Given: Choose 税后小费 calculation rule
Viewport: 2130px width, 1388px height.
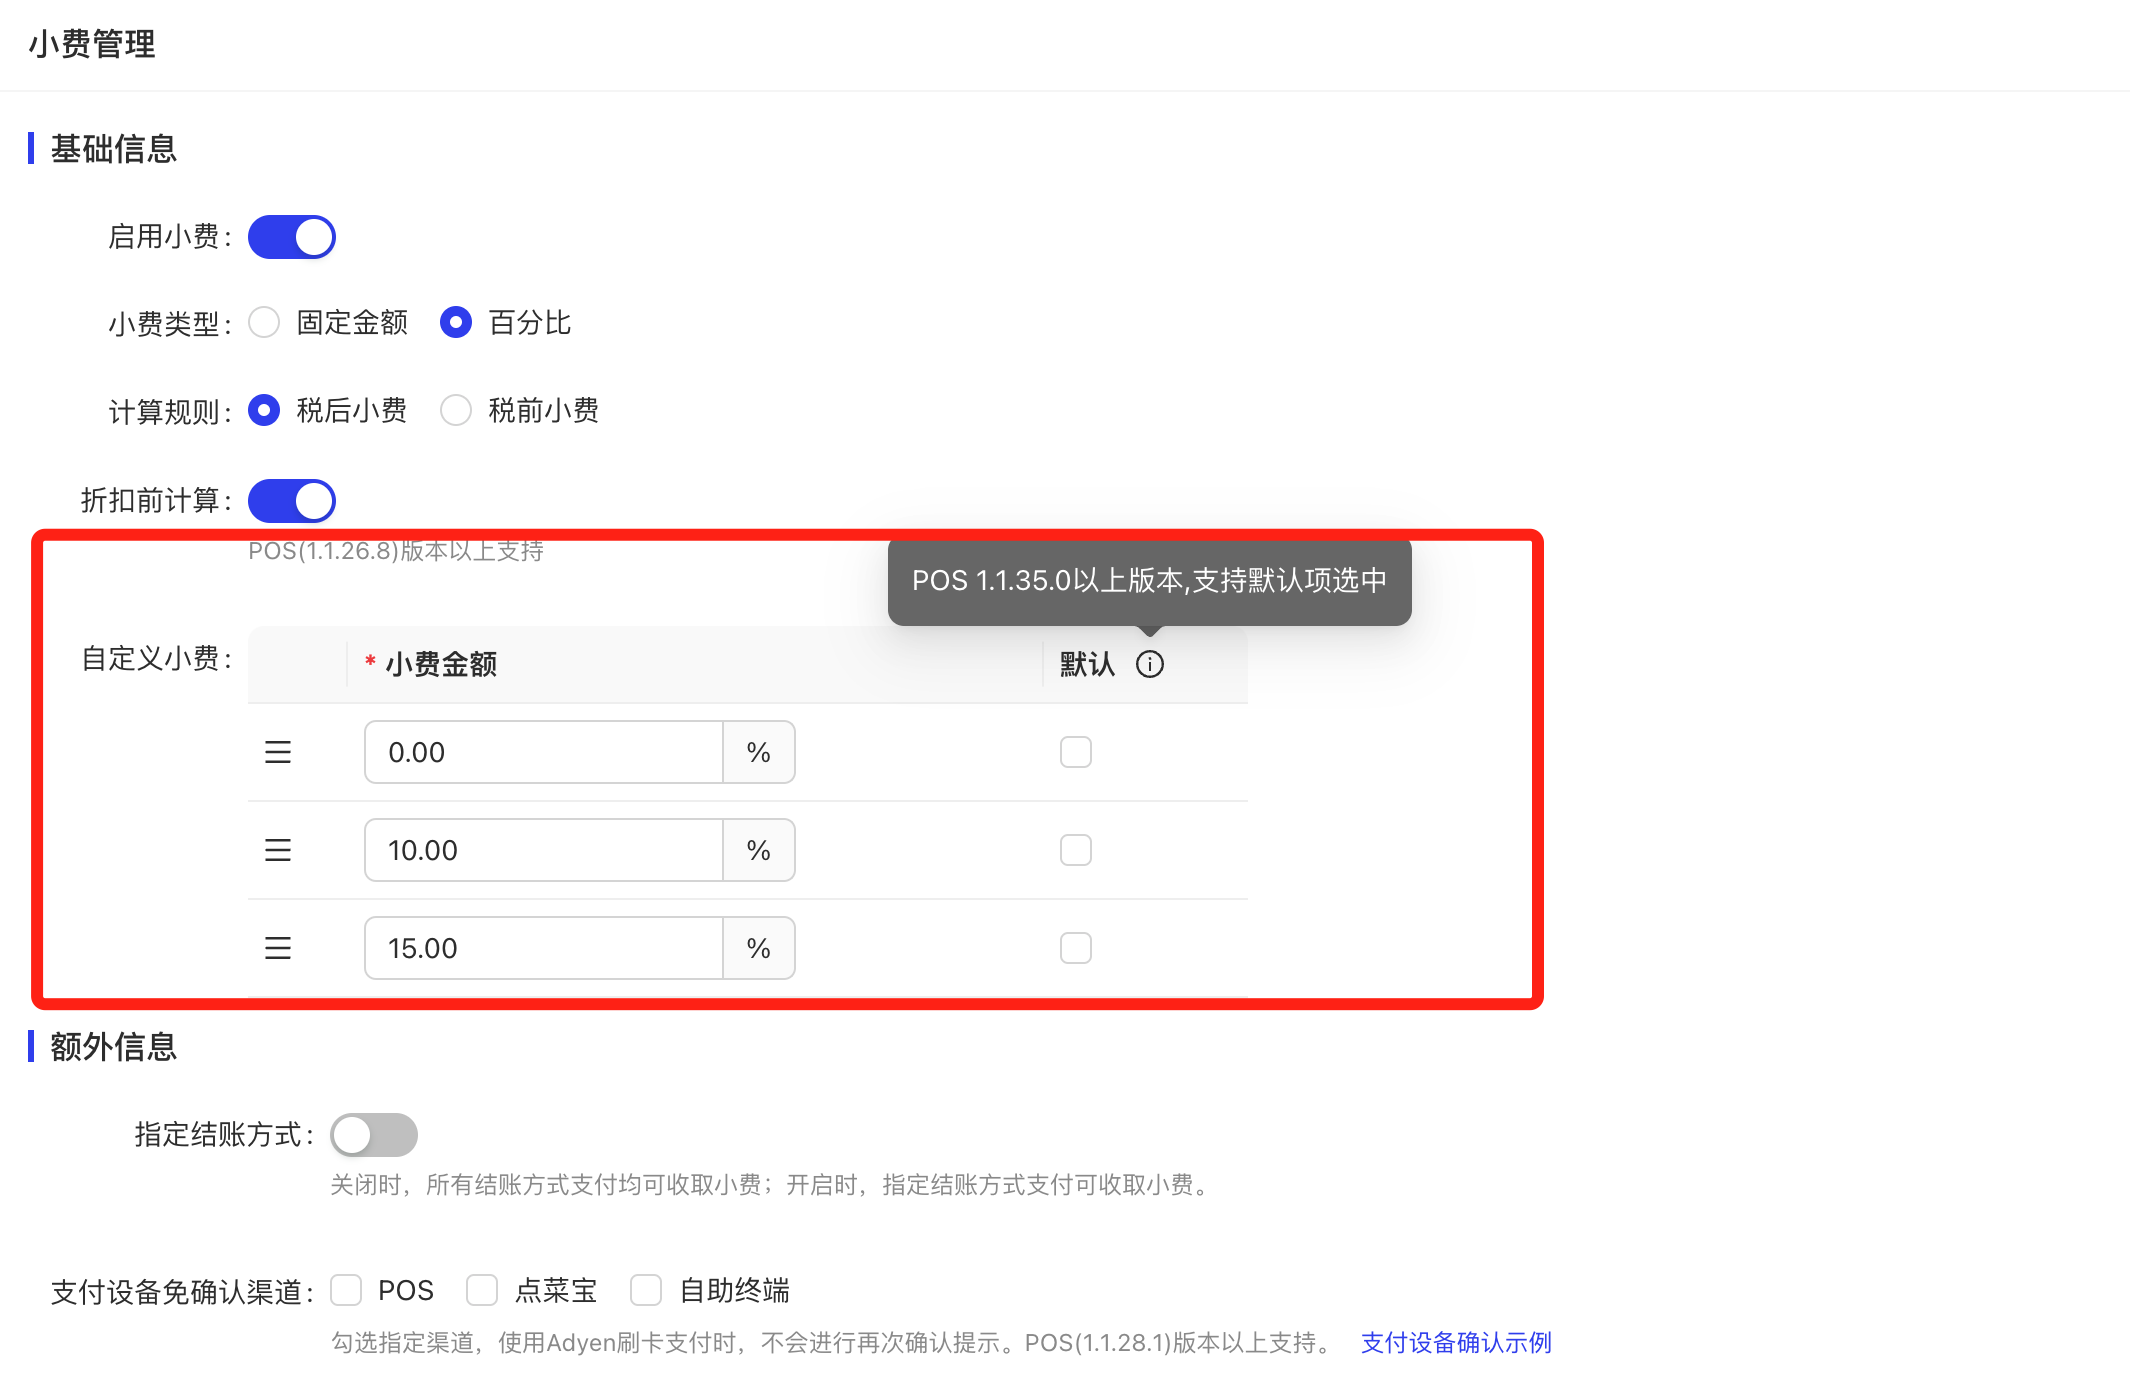Looking at the screenshot, I should click(264, 411).
